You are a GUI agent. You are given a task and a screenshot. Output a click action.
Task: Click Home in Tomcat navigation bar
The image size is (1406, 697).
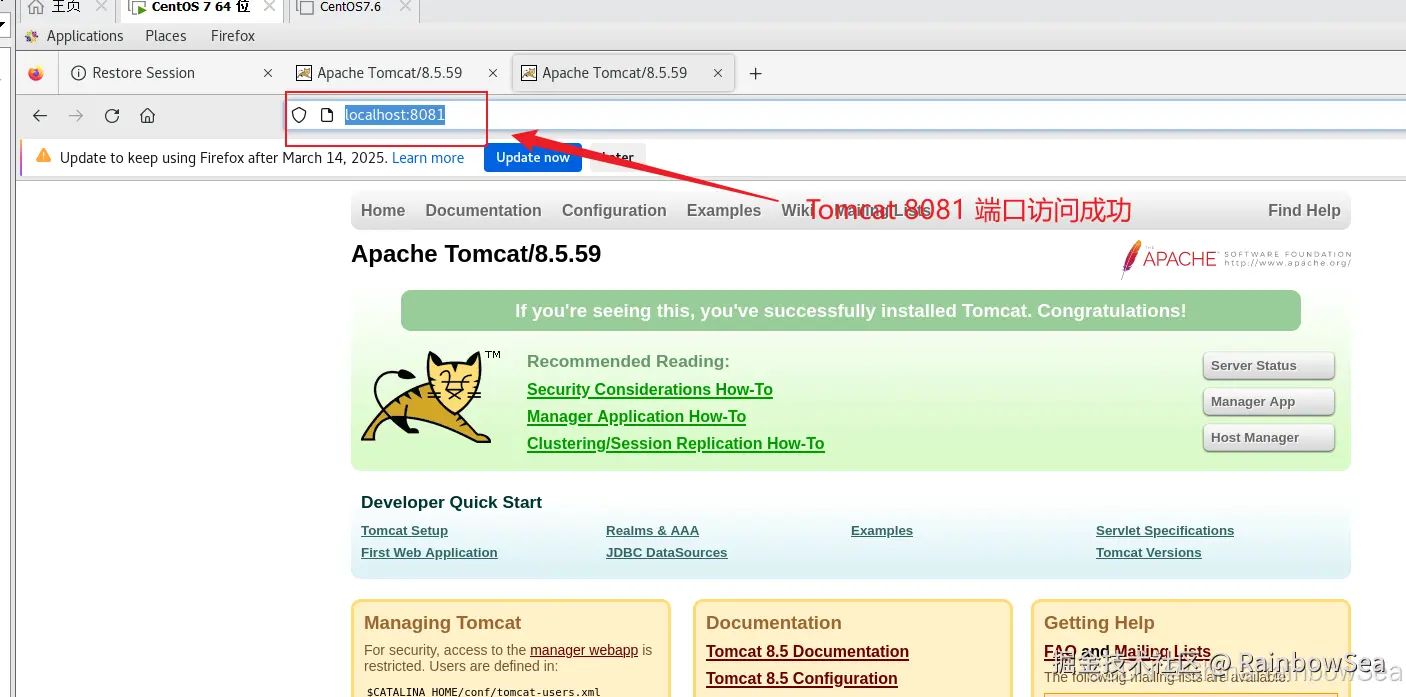click(383, 211)
